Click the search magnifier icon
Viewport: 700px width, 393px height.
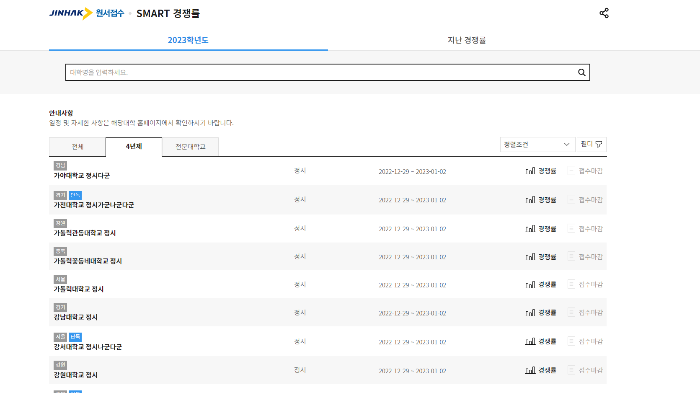click(x=581, y=72)
